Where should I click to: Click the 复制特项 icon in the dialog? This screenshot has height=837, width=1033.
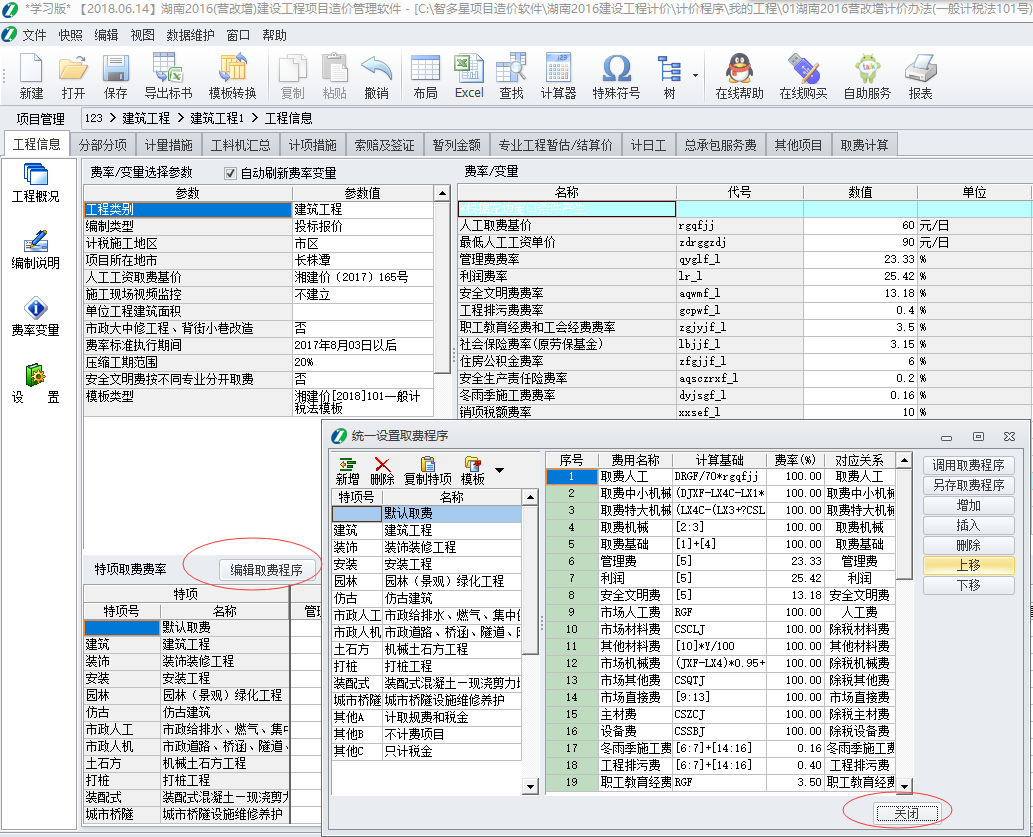point(427,470)
